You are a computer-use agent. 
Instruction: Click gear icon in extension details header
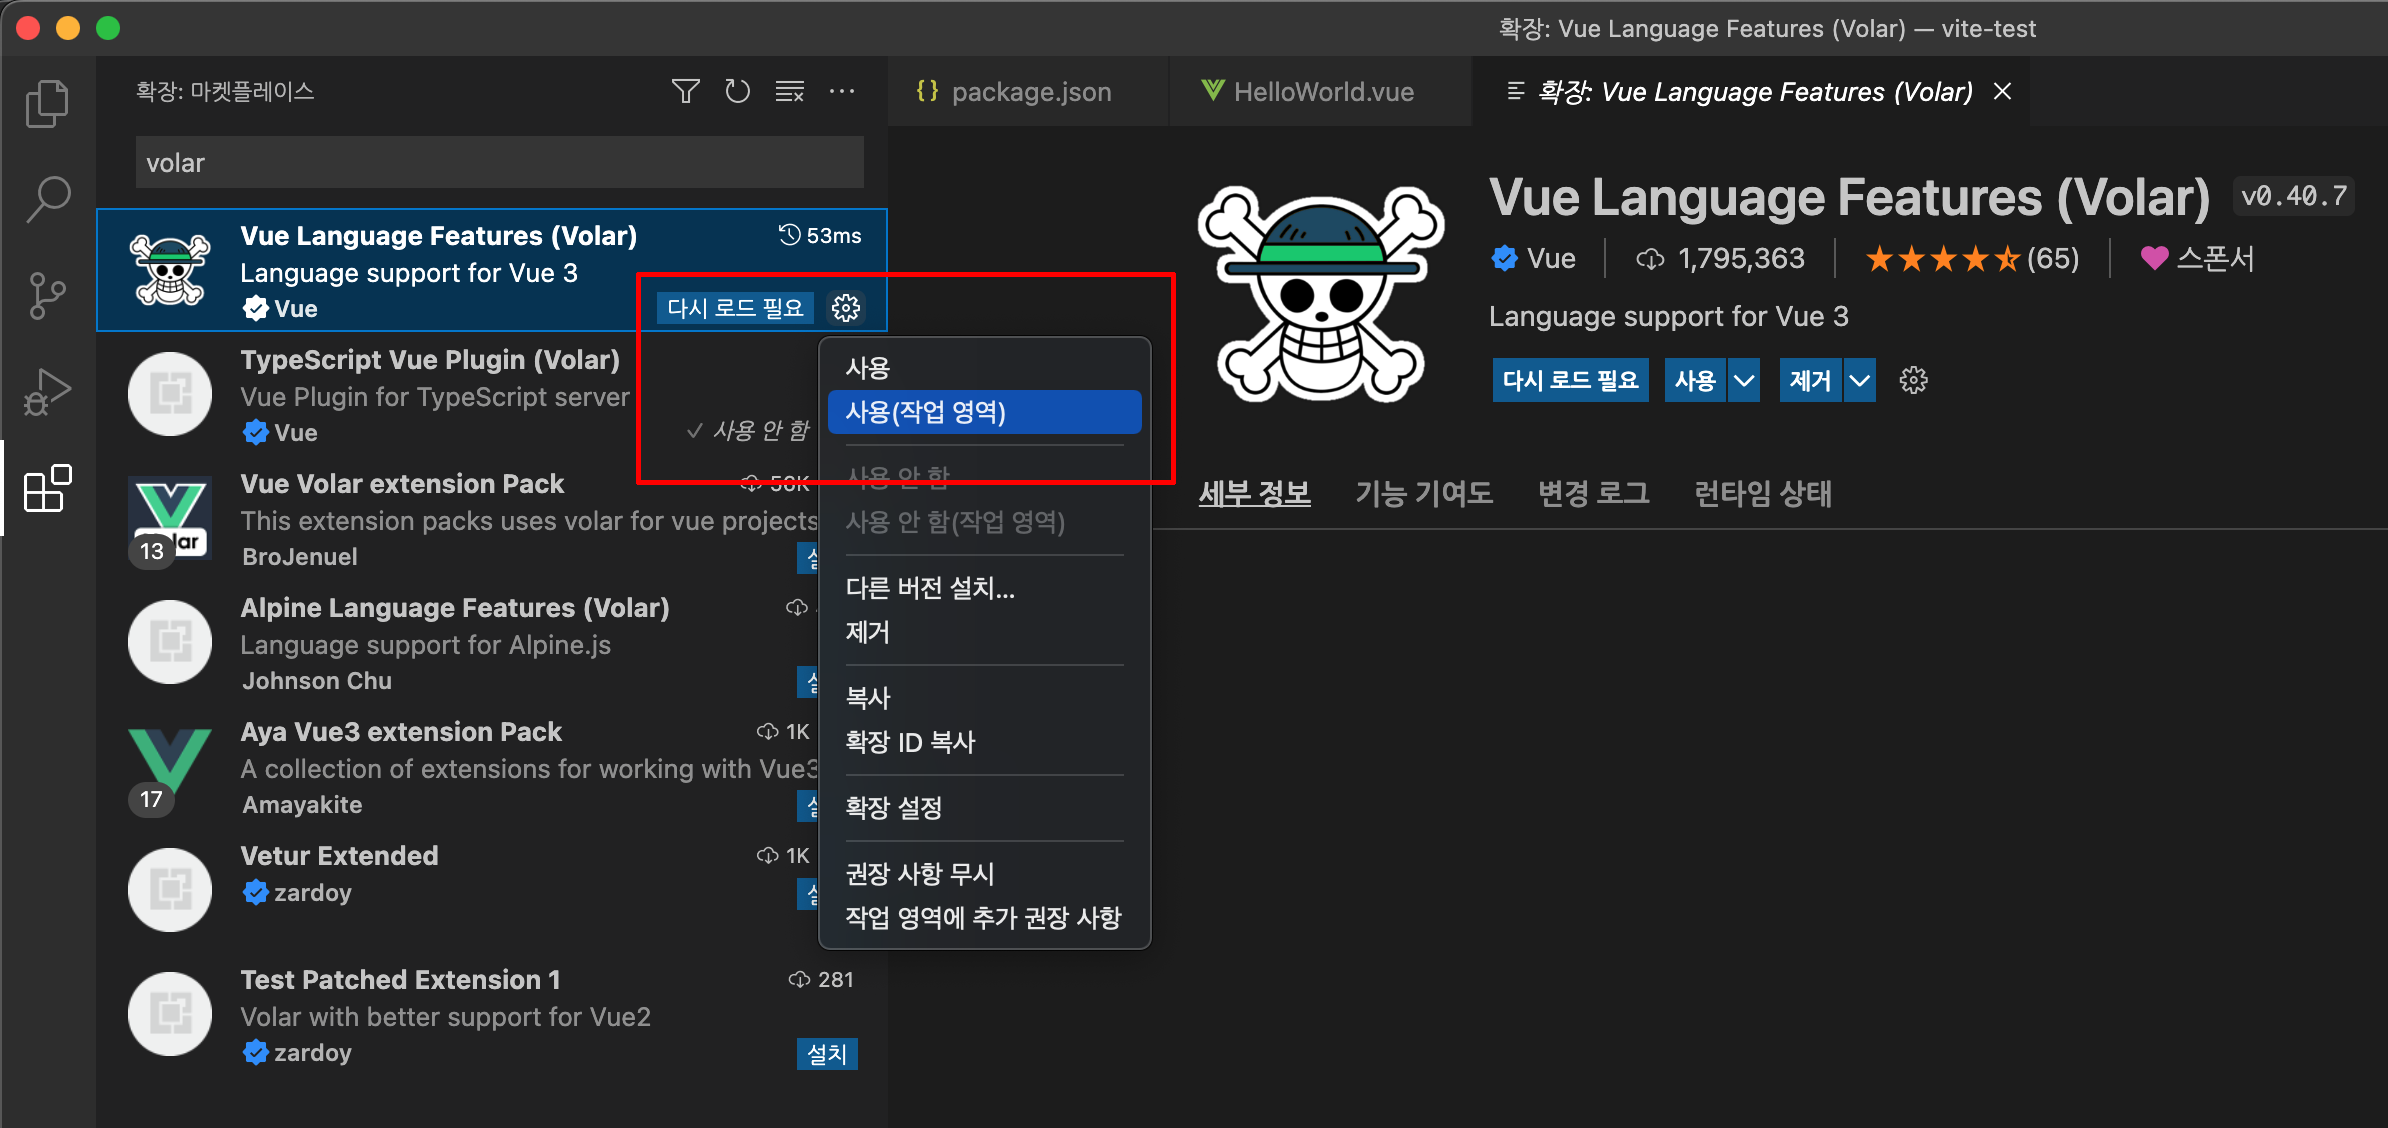pos(1913,380)
